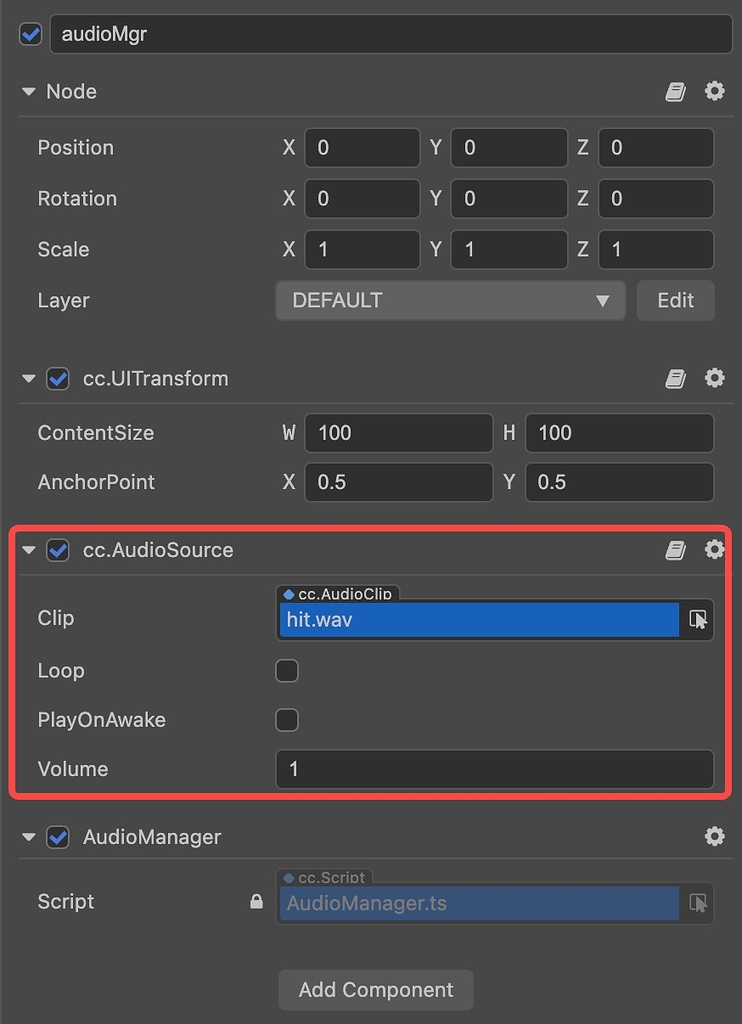Click the Edit layer button
This screenshot has height=1024, width=742.
click(675, 300)
